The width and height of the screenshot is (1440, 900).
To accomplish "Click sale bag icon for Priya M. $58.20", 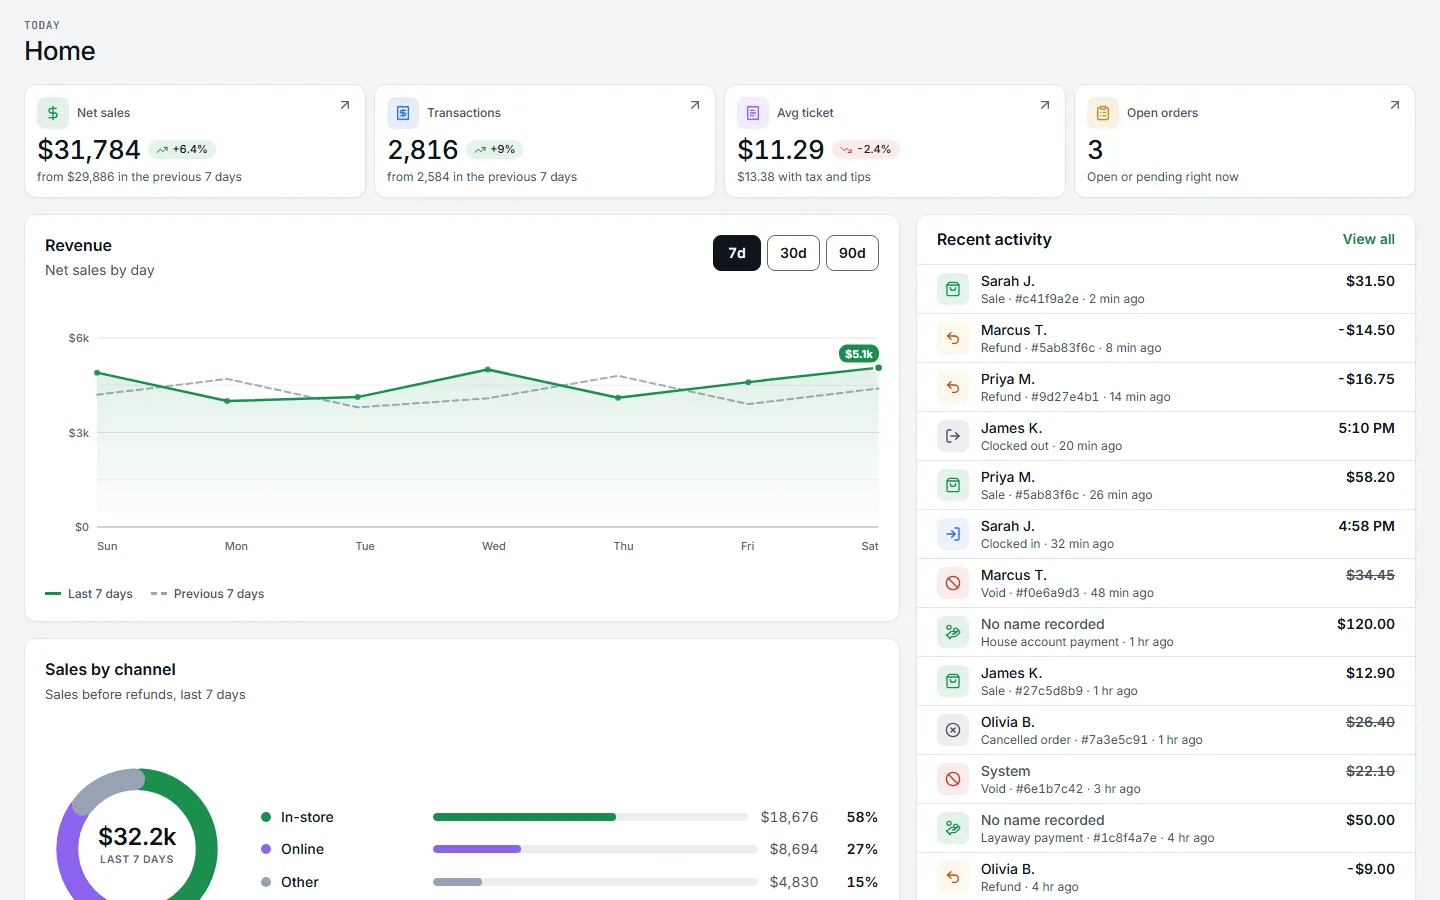I will (953, 485).
